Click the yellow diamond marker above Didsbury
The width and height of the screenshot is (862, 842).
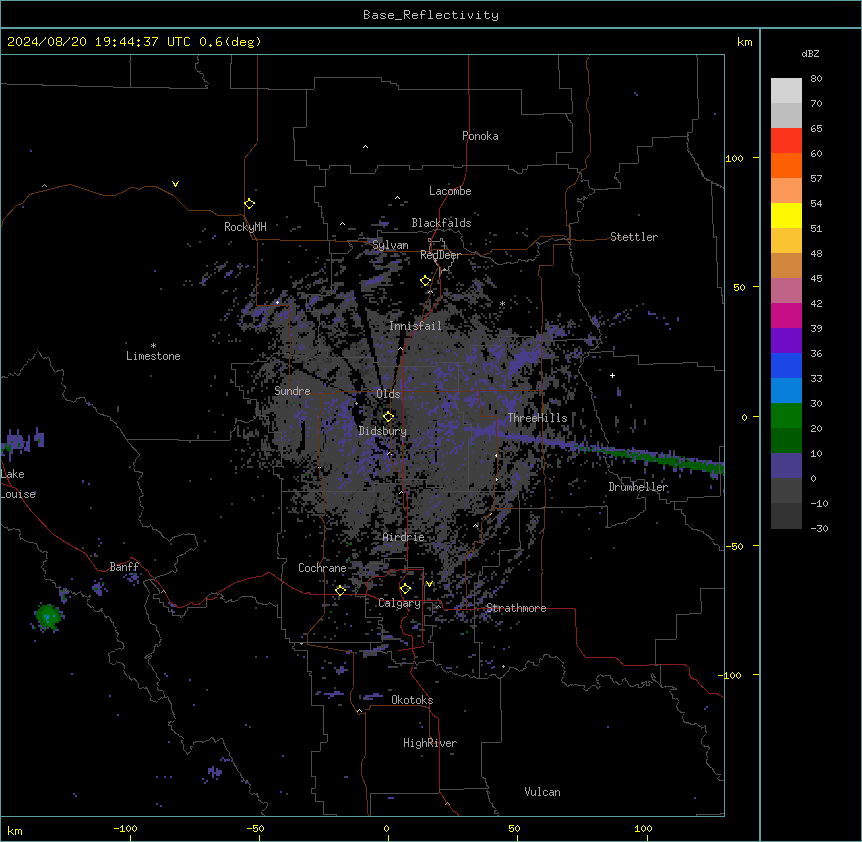click(x=388, y=417)
